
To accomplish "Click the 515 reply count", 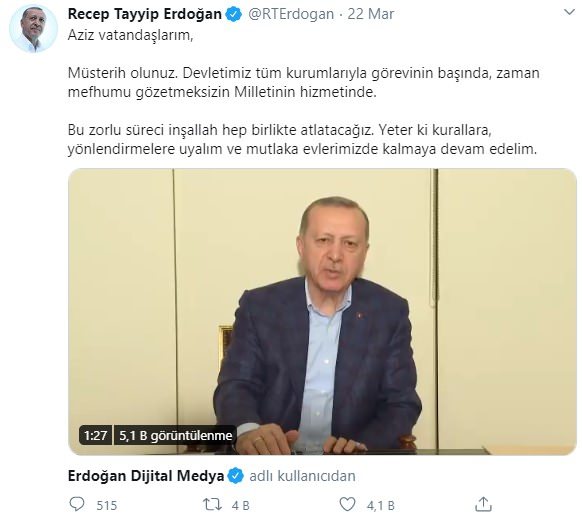I will pyautogui.click(x=107, y=506).
